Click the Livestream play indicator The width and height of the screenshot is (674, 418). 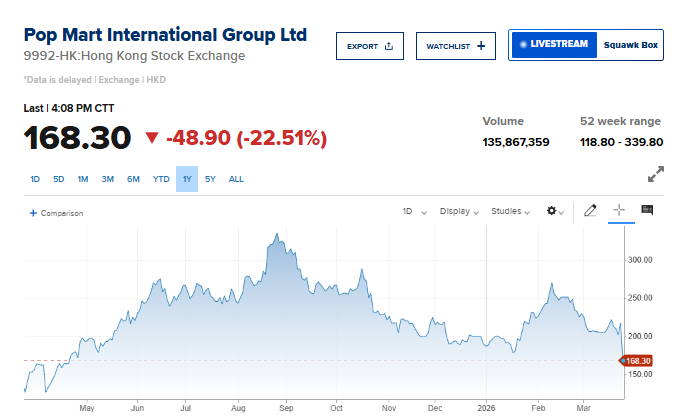tap(521, 45)
